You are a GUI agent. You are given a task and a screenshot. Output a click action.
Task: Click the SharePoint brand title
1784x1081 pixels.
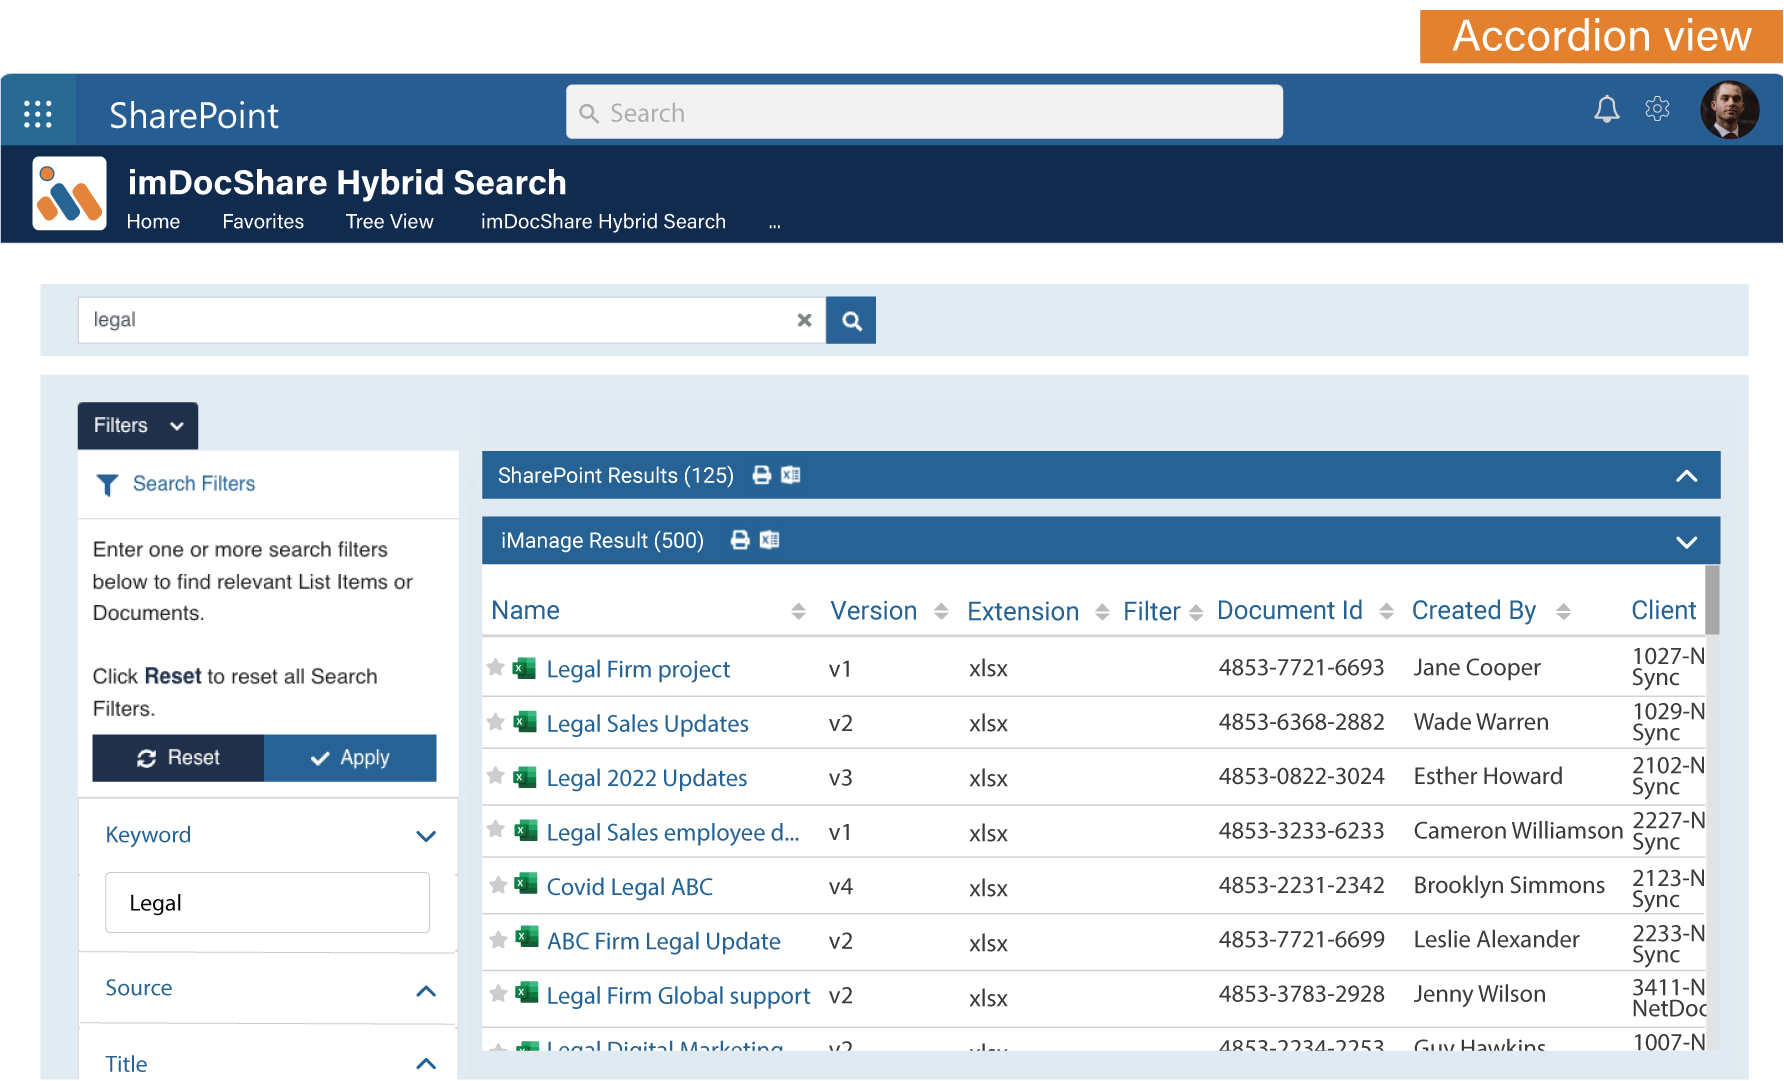click(194, 116)
